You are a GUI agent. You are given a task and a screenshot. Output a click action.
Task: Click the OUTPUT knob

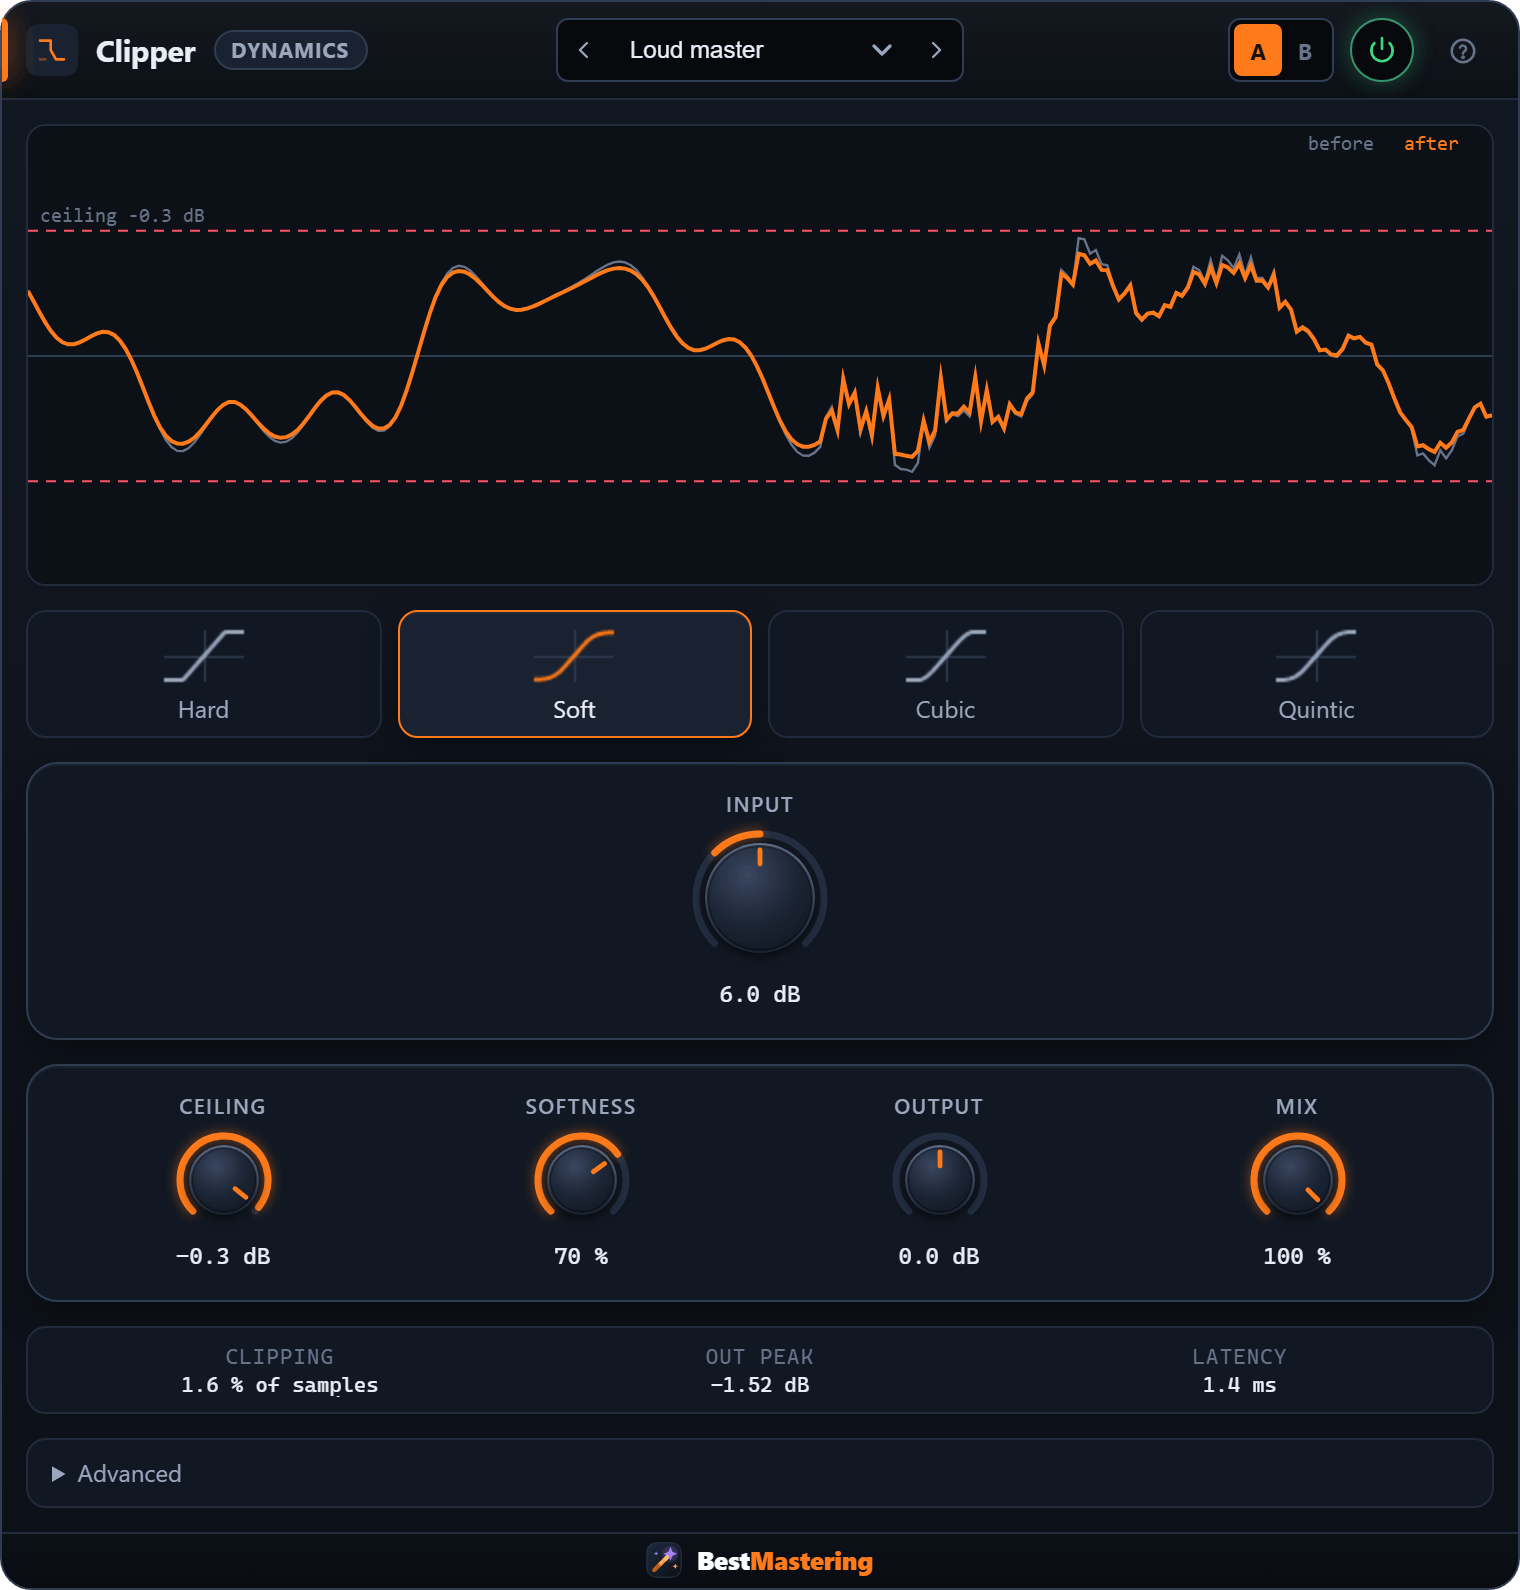(939, 1180)
